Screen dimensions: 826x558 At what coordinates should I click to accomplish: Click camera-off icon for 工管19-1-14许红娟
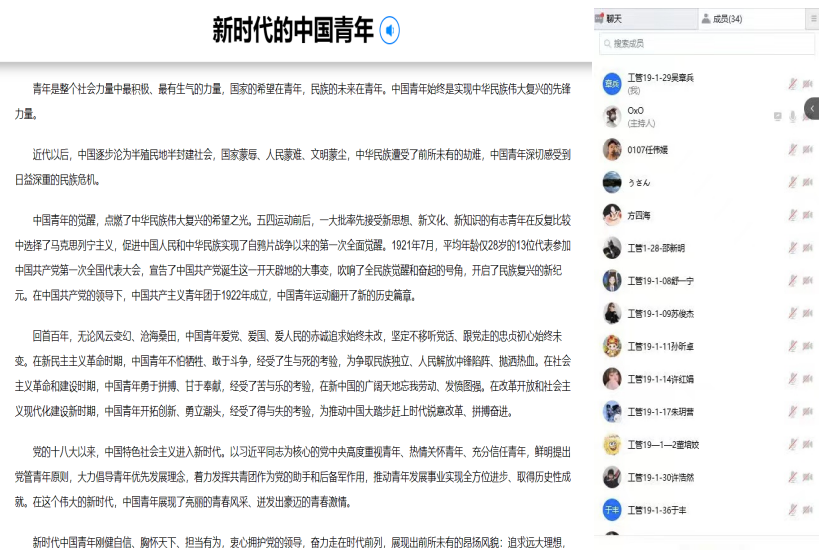[x=808, y=379]
